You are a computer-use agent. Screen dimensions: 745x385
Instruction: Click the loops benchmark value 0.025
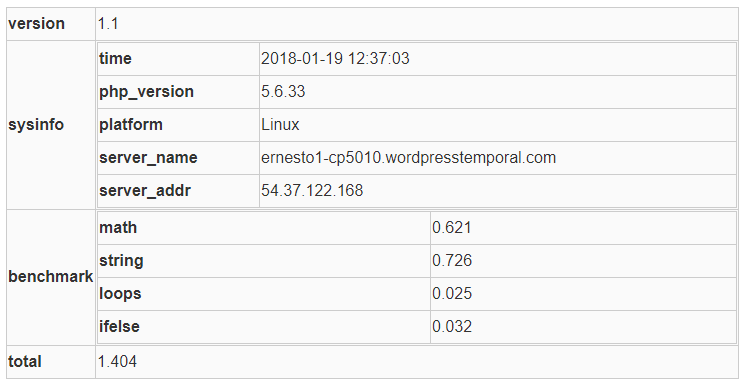coord(452,293)
